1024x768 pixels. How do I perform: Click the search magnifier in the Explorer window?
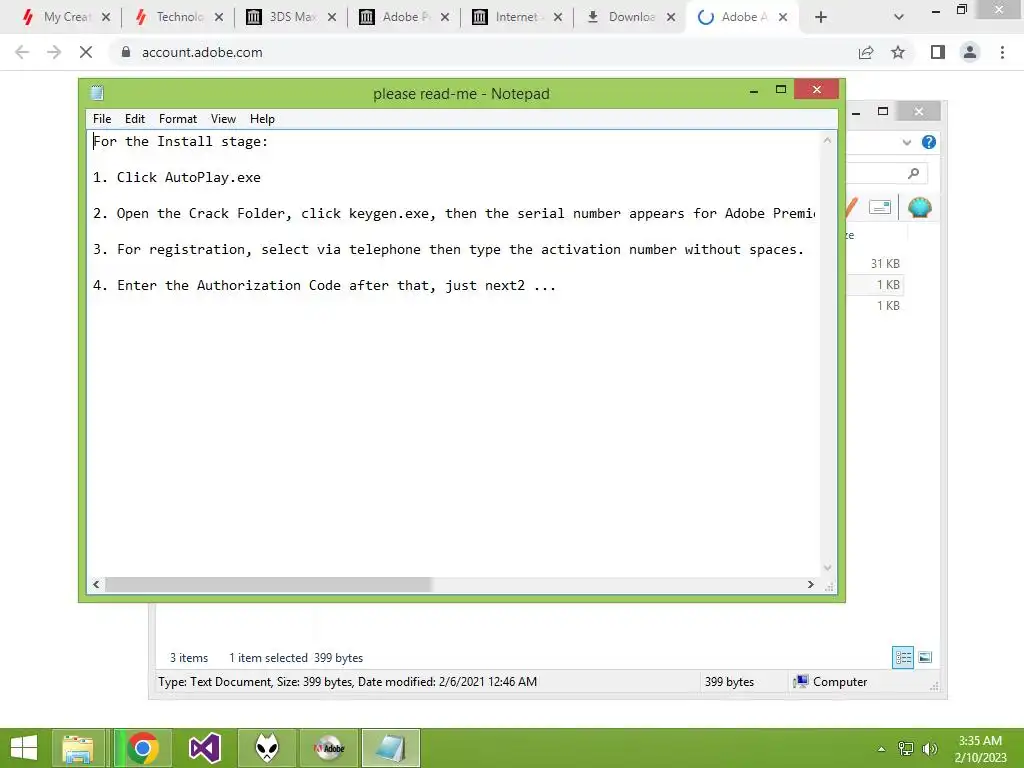point(914,173)
